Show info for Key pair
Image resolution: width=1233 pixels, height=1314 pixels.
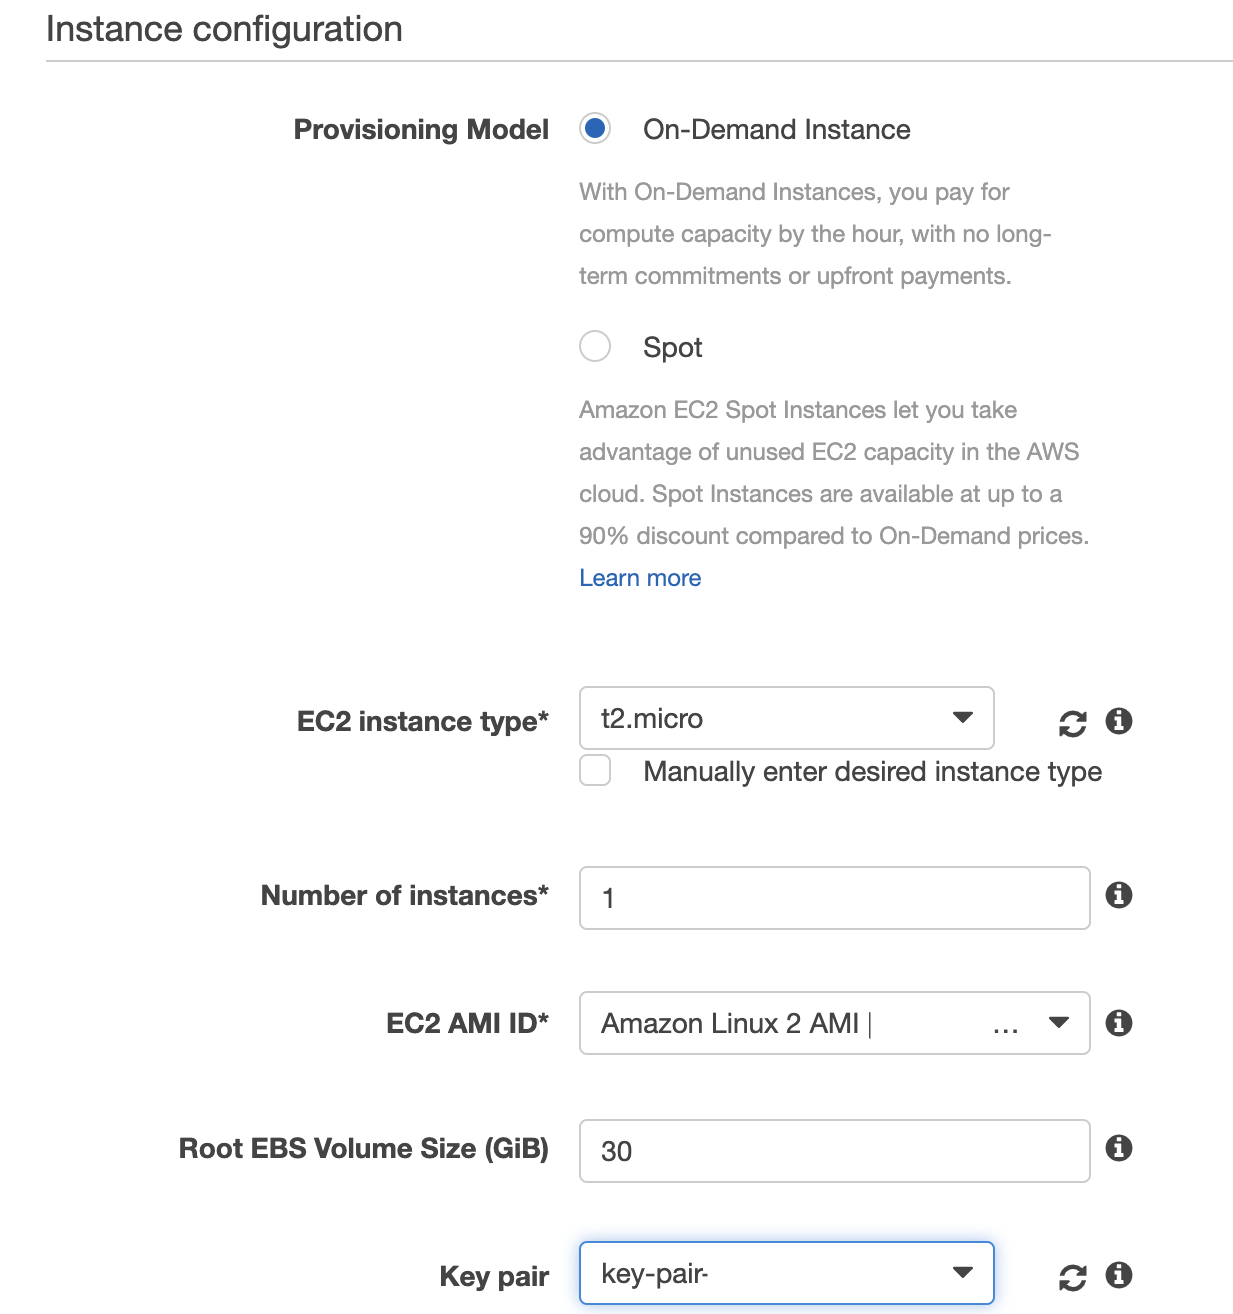[1119, 1275]
